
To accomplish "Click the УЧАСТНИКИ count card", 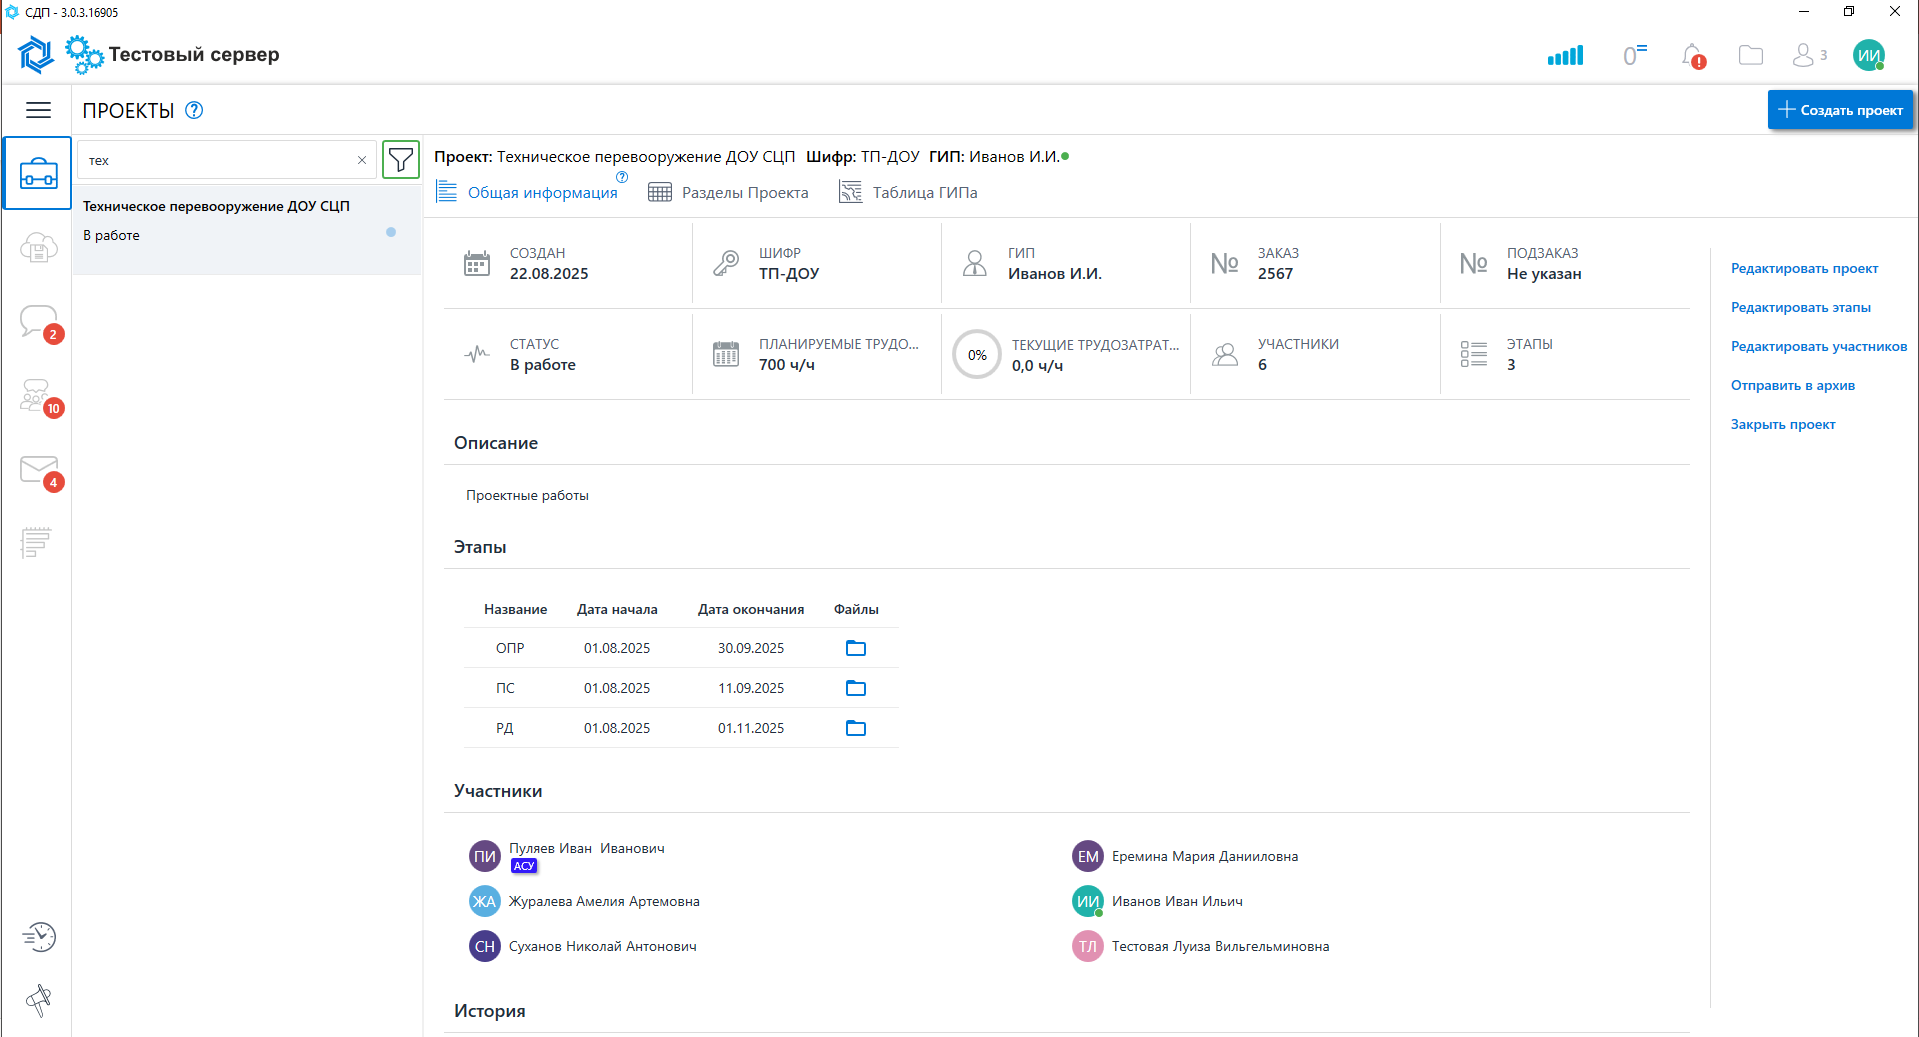I will pyautogui.click(x=1315, y=354).
